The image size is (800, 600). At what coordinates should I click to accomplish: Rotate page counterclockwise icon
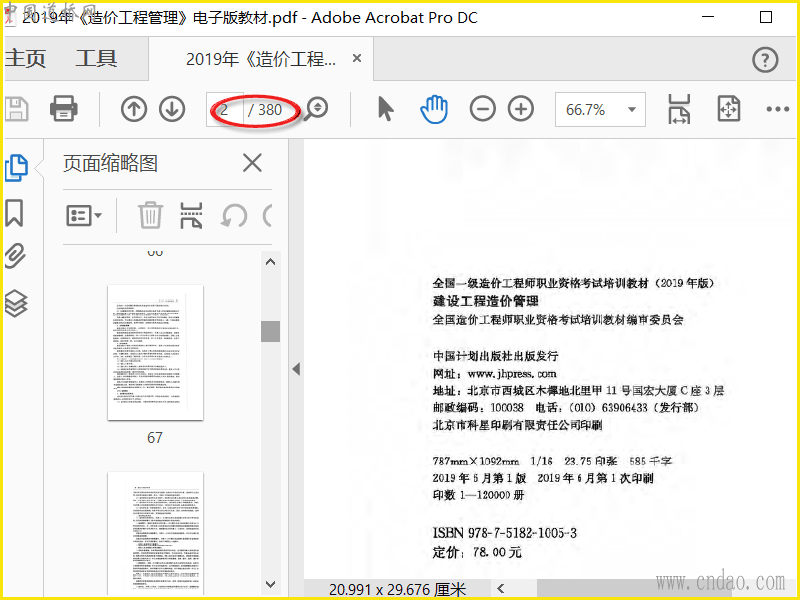point(234,216)
